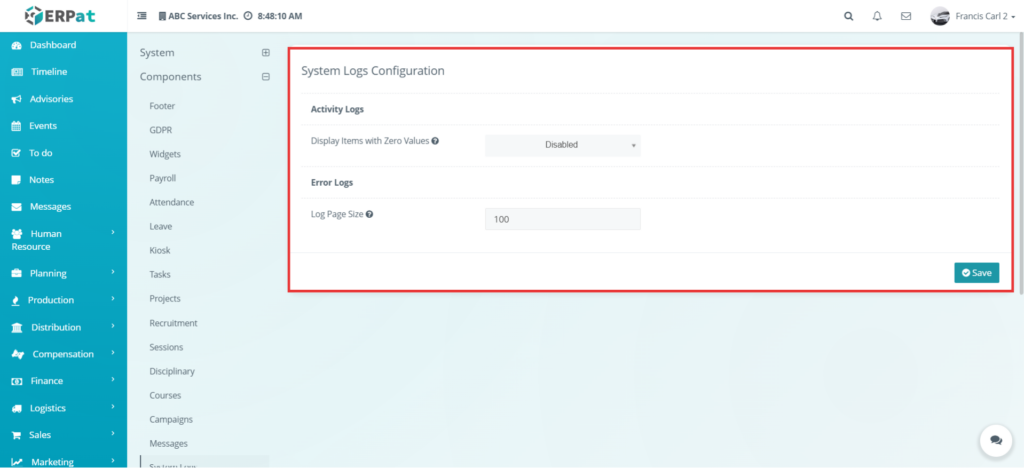Toggle the sidebar collapse icon
The height and width of the screenshot is (468, 1024).
tap(142, 16)
